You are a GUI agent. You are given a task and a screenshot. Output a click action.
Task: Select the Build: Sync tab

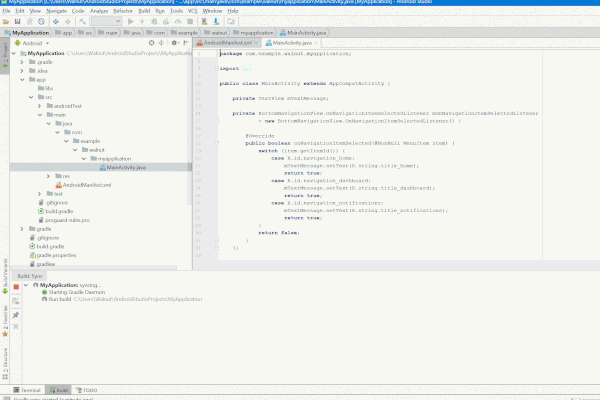29,276
